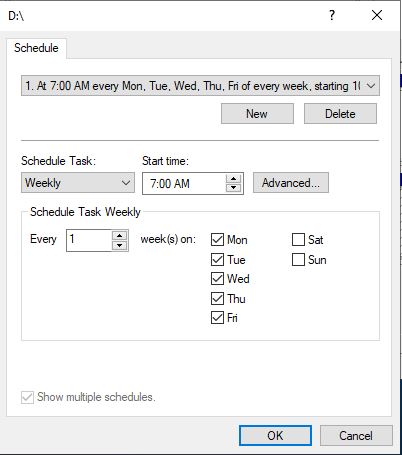Increase start time with up arrow
This screenshot has height=455, width=402.
tap(233, 179)
